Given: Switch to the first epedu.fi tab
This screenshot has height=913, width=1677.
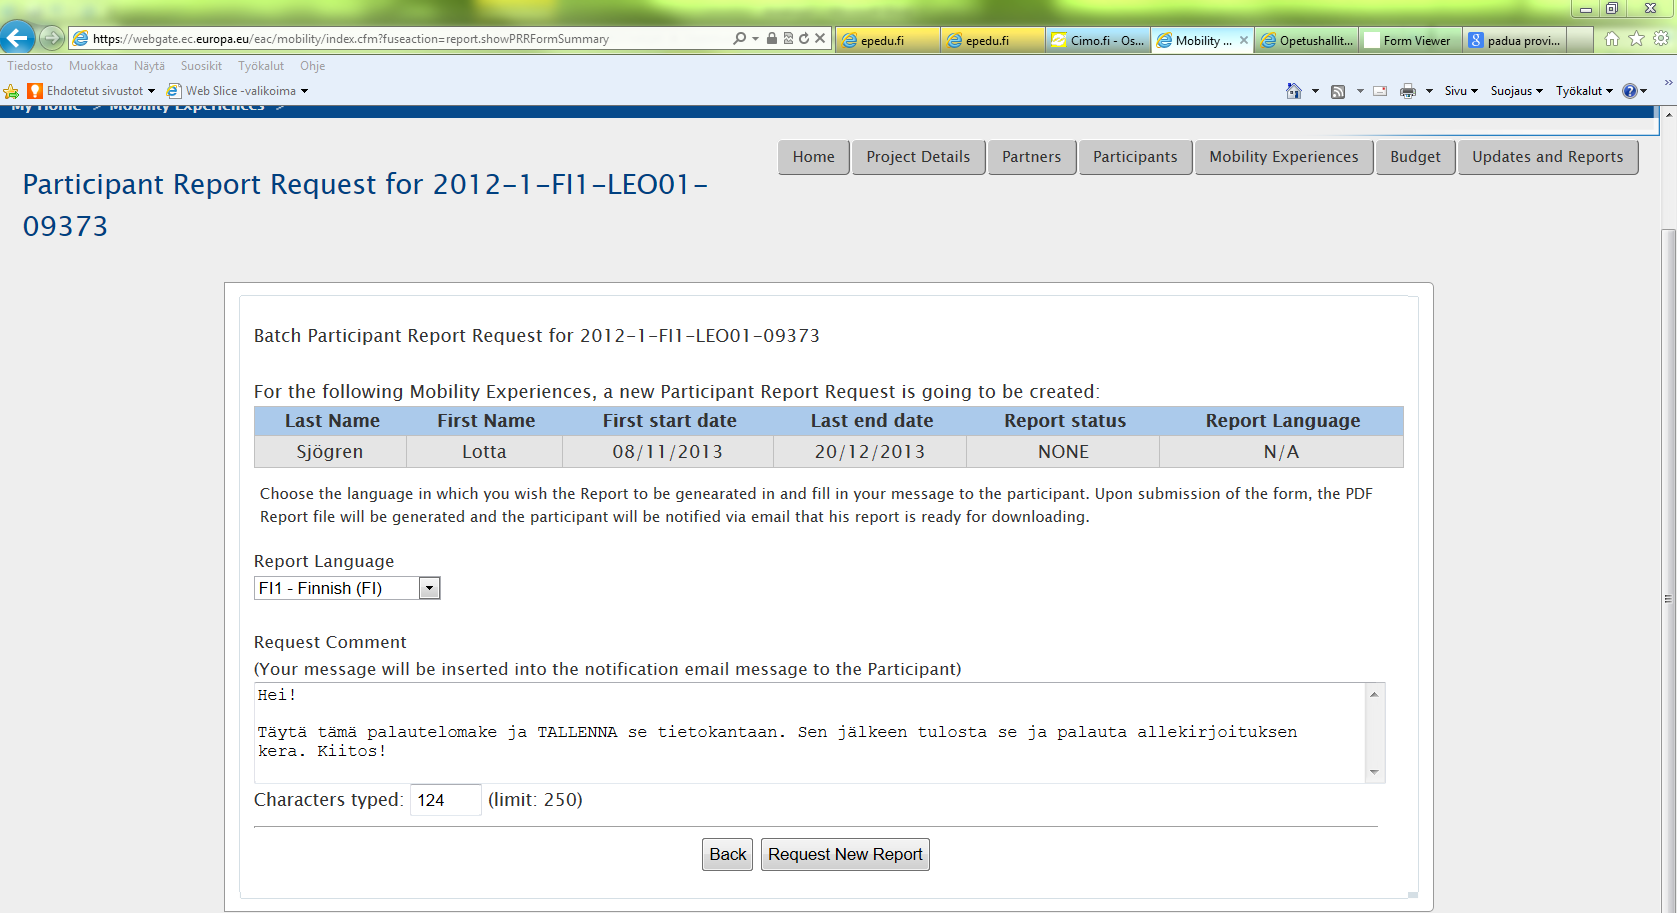Looking at the screenshot, I should tap(887, 40).
